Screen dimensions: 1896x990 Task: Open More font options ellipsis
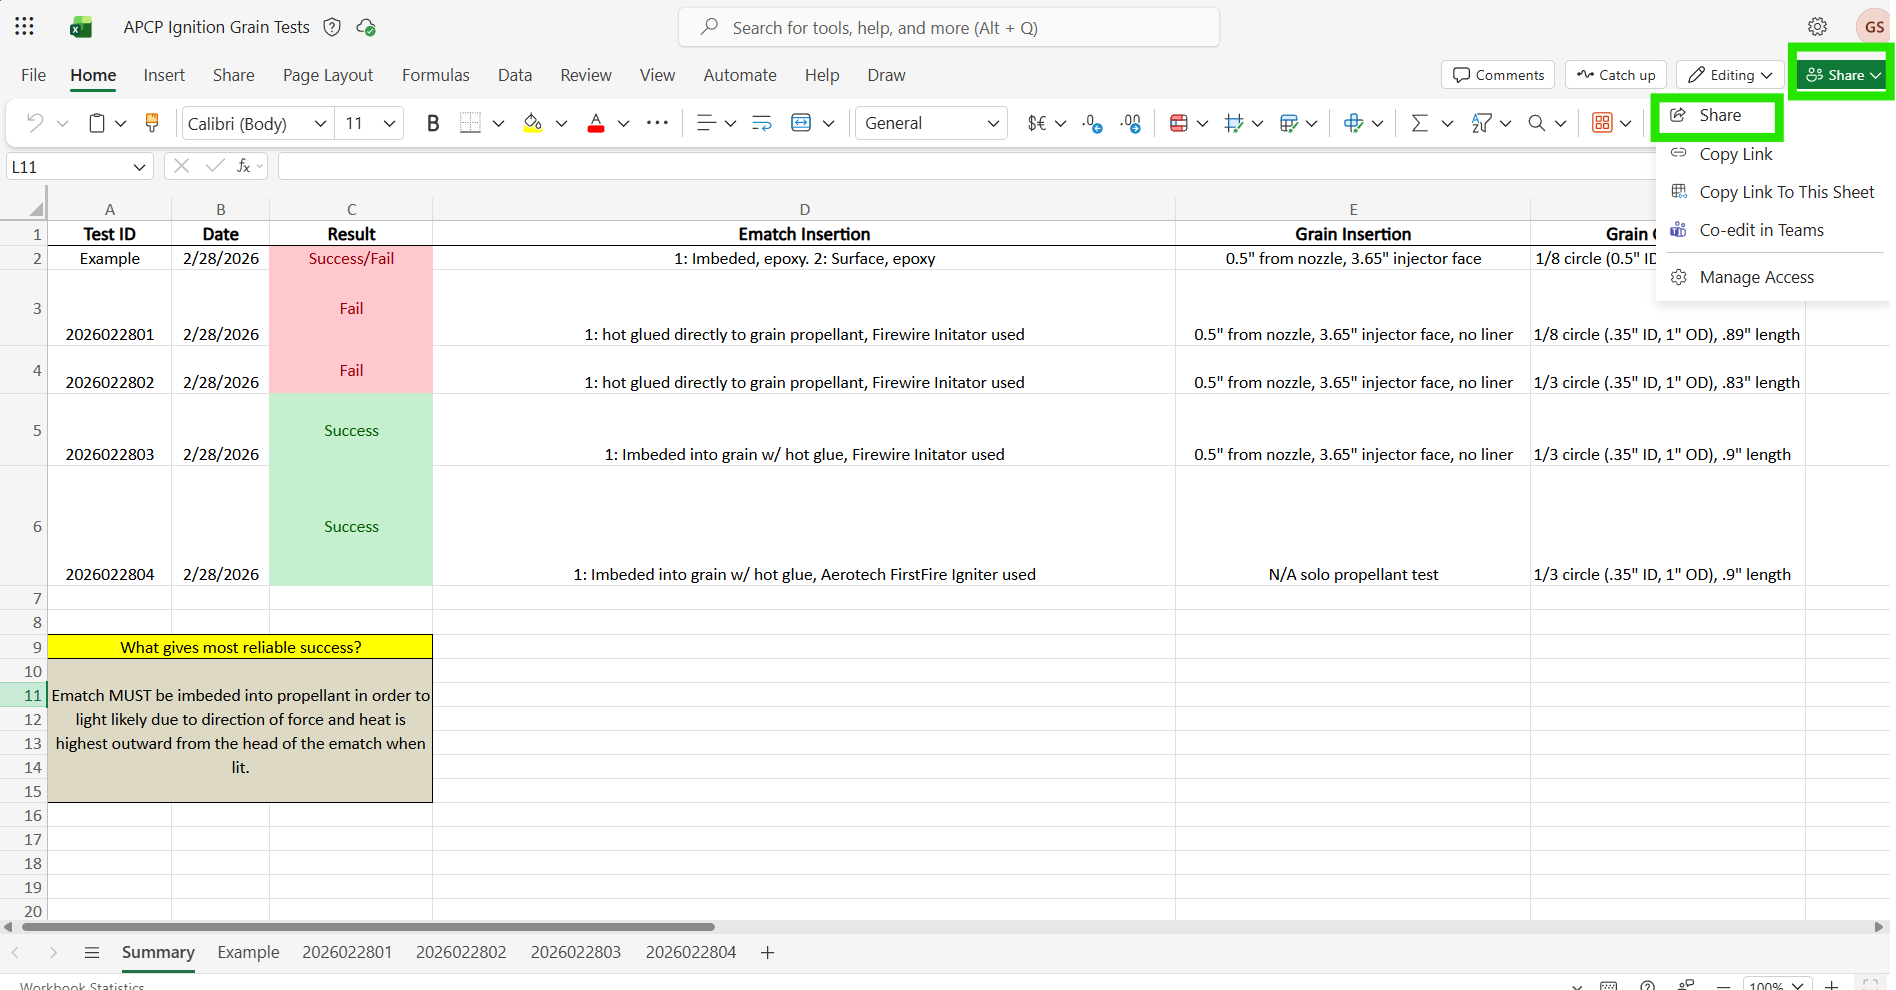(657, 123)
